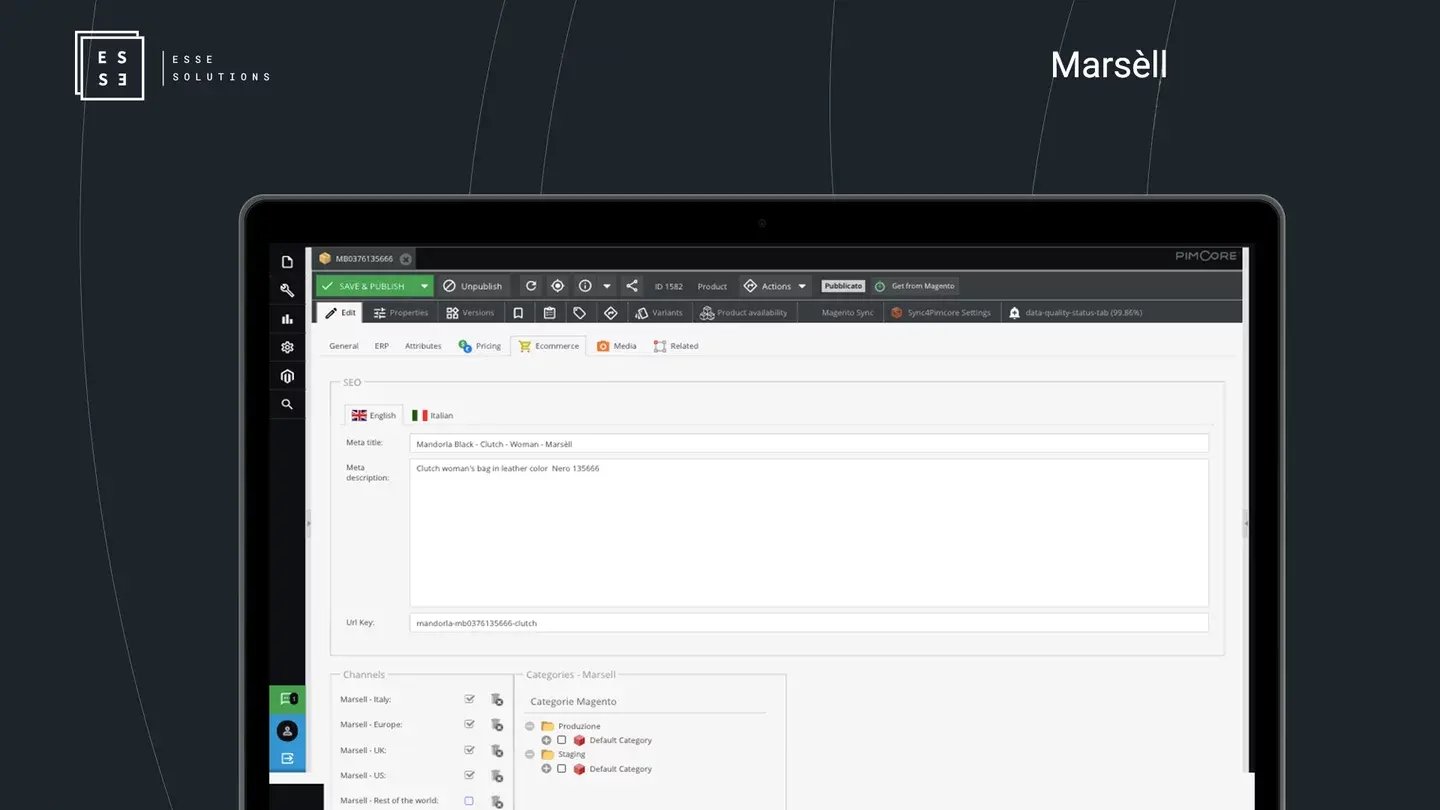Check Default Category under Produzione
Image resolution: width=1440 pixels, height=810 pixels.
click(x=561, y=740)
